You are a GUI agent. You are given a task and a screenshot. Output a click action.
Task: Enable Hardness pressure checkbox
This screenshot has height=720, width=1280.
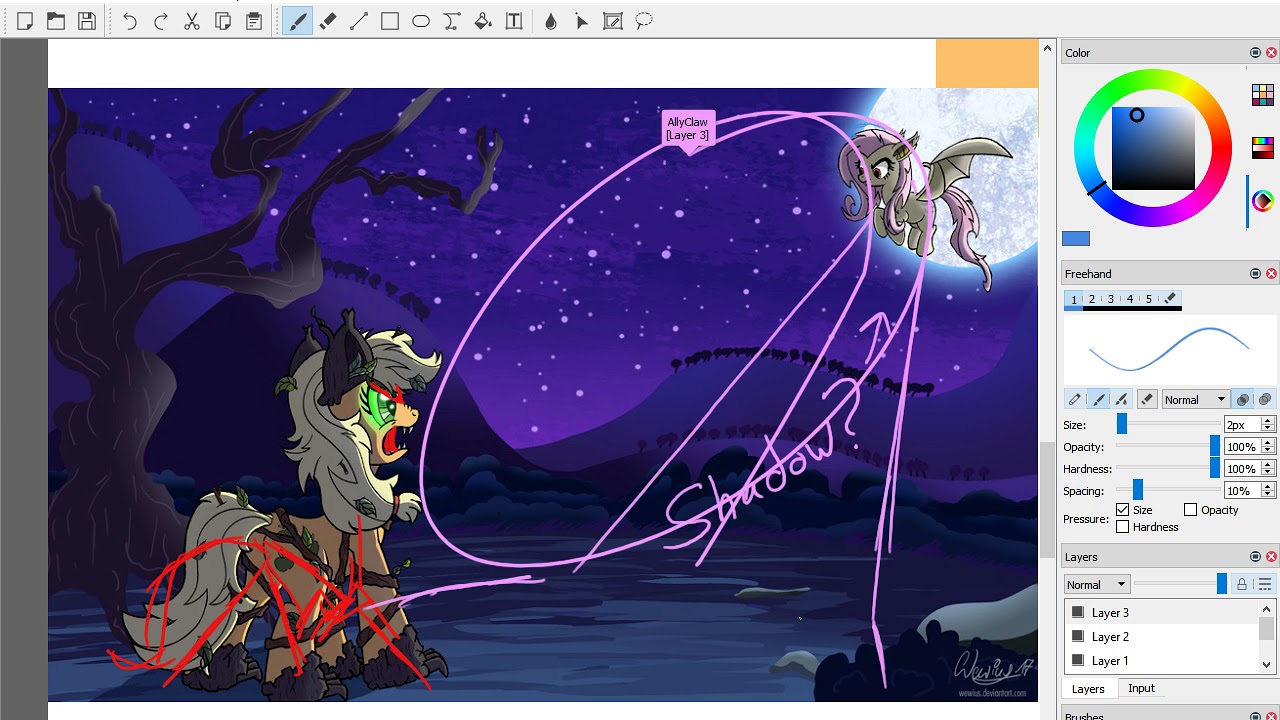1122,527
